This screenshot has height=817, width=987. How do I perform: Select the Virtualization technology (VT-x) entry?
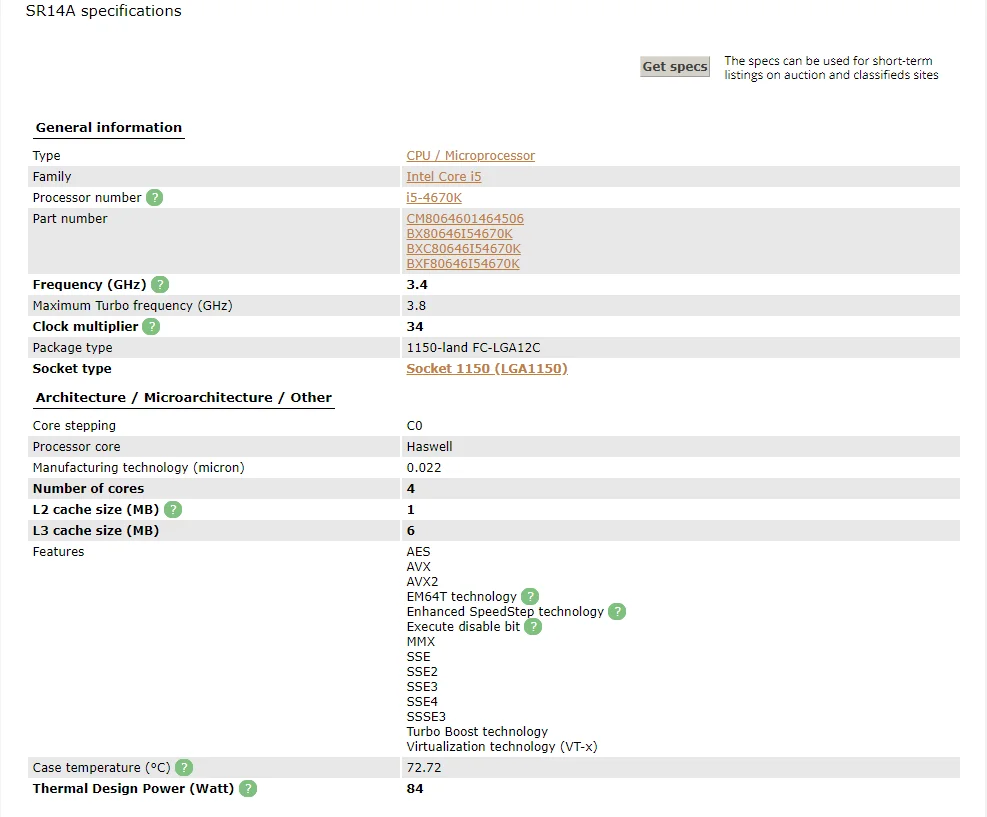point(502,747)
